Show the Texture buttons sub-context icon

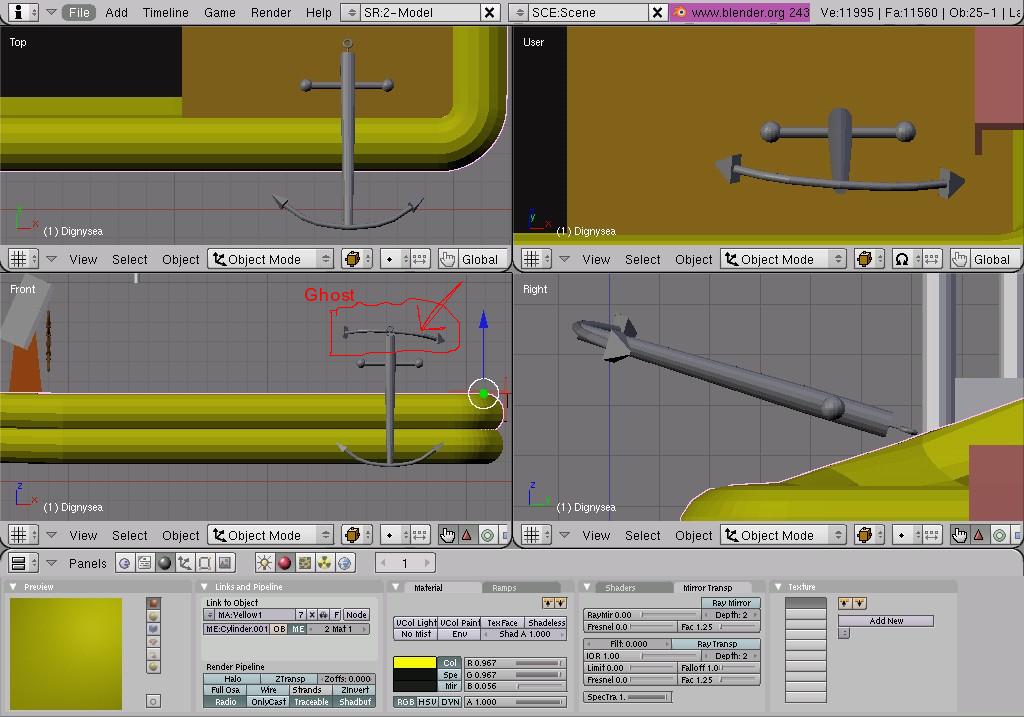[305, 563]
